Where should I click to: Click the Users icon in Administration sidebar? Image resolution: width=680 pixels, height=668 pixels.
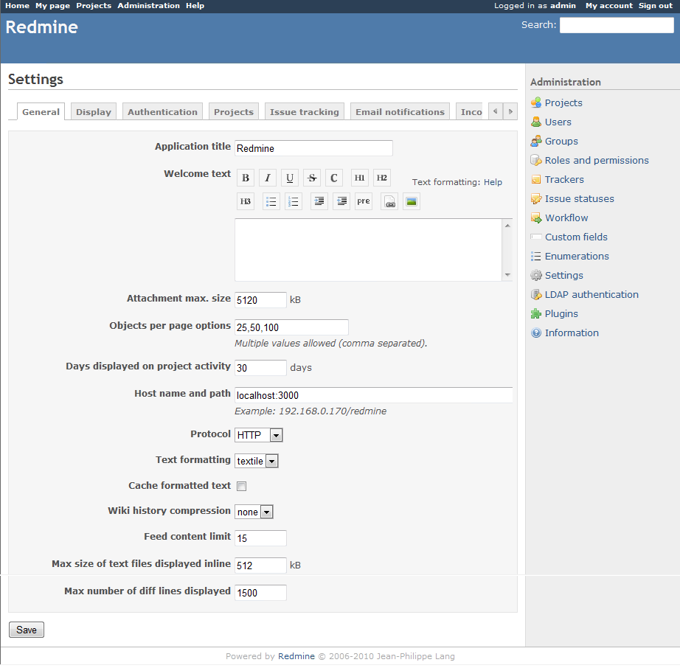[x=536, y=122]
